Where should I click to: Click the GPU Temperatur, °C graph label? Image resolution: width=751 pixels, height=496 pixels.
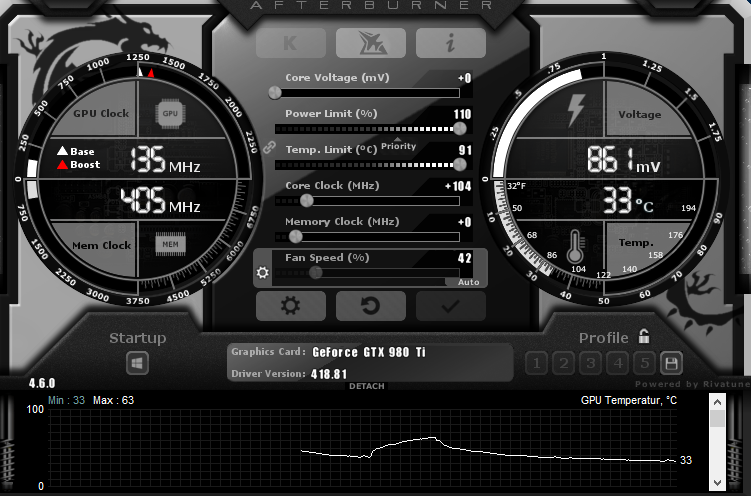(629, 400)
